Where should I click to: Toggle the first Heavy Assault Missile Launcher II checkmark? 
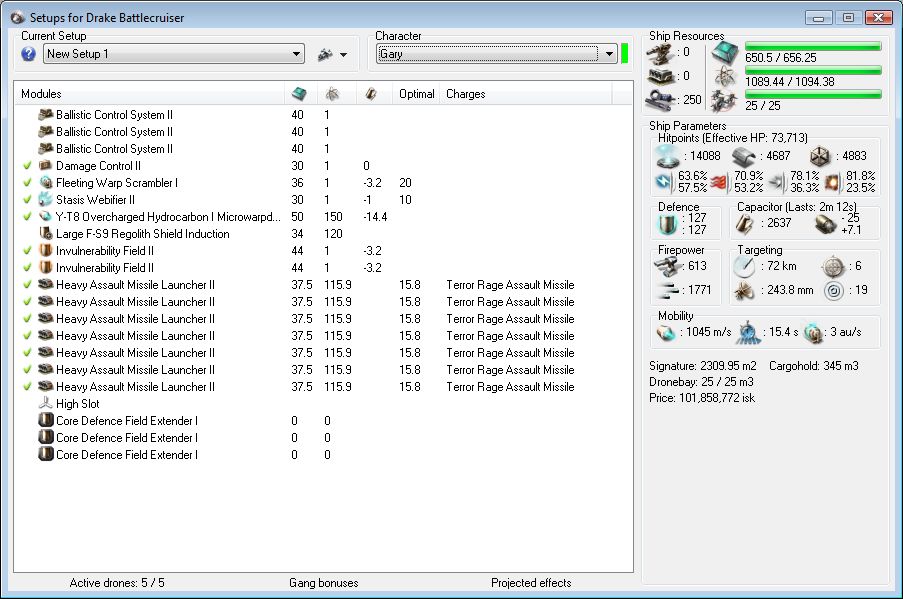[x=27, y=285]
